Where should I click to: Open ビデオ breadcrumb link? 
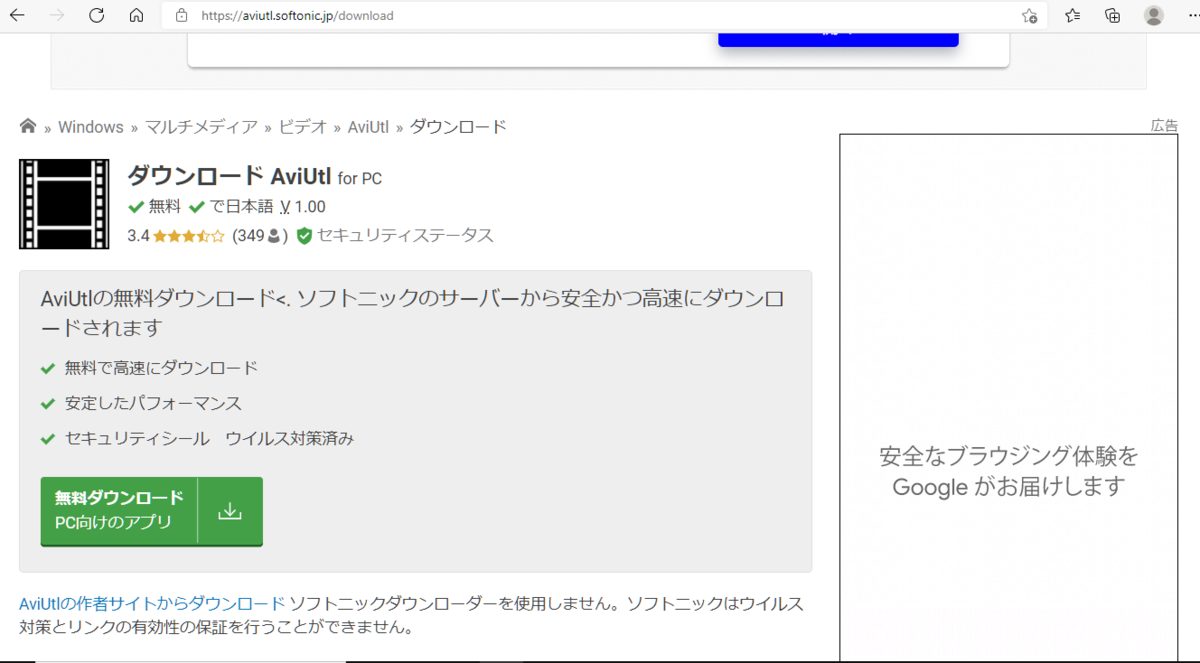point(303,127)
